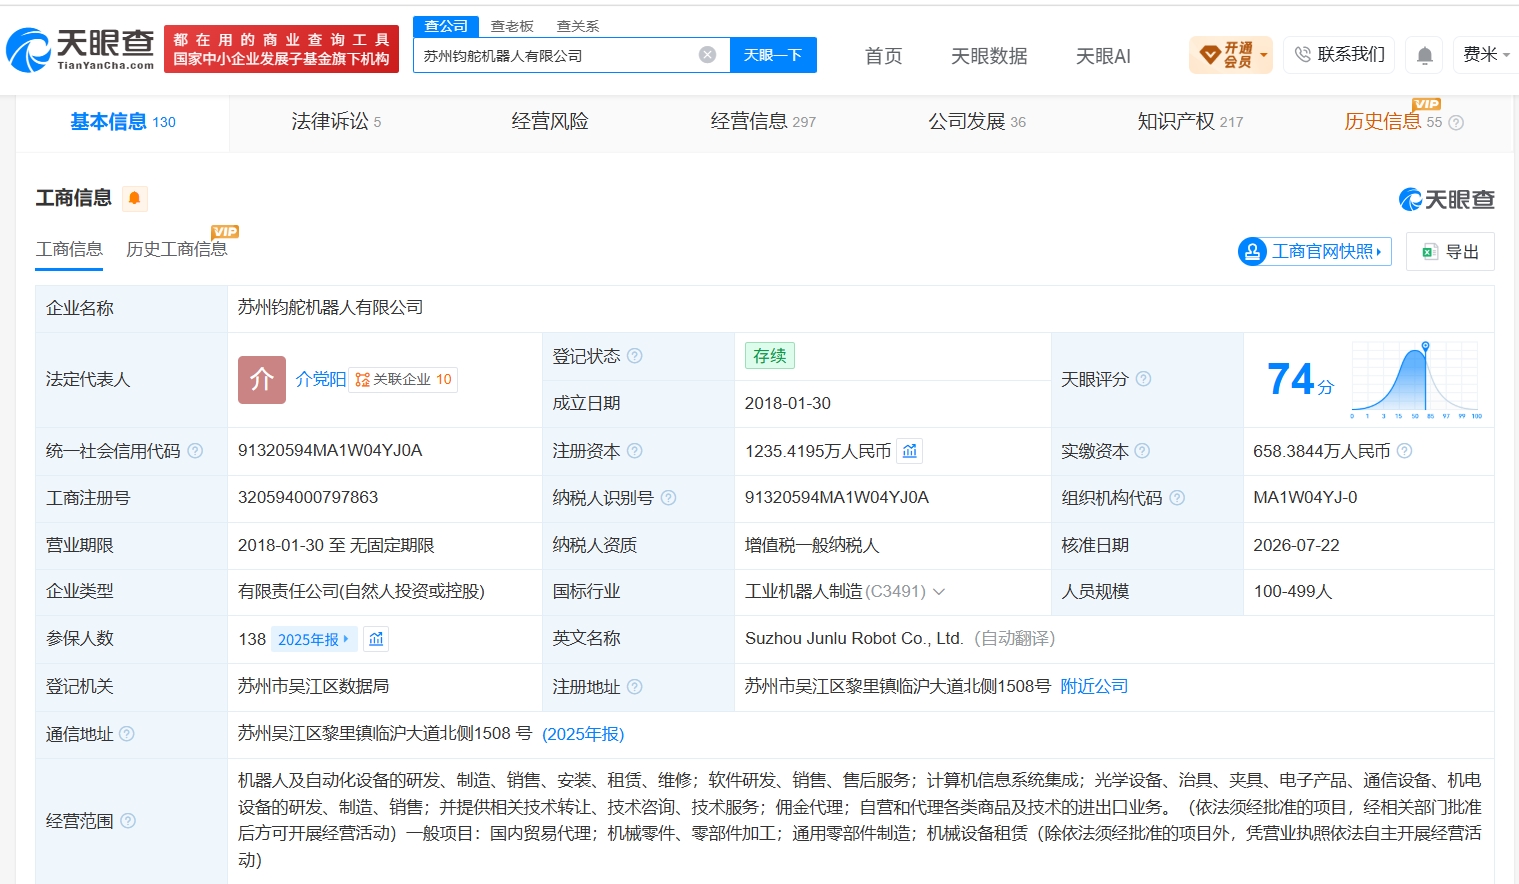Screen dimensions: 1519x884
Task: Click the orange alert bell beside 工商信息
Action: (x=135, y=198)
